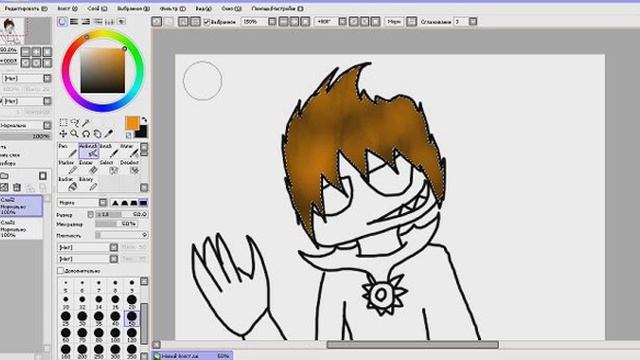Click the undo button in top toolbar
Viewport: 640px width, 360px height.
pyautogui.click(x=157, y=22)
